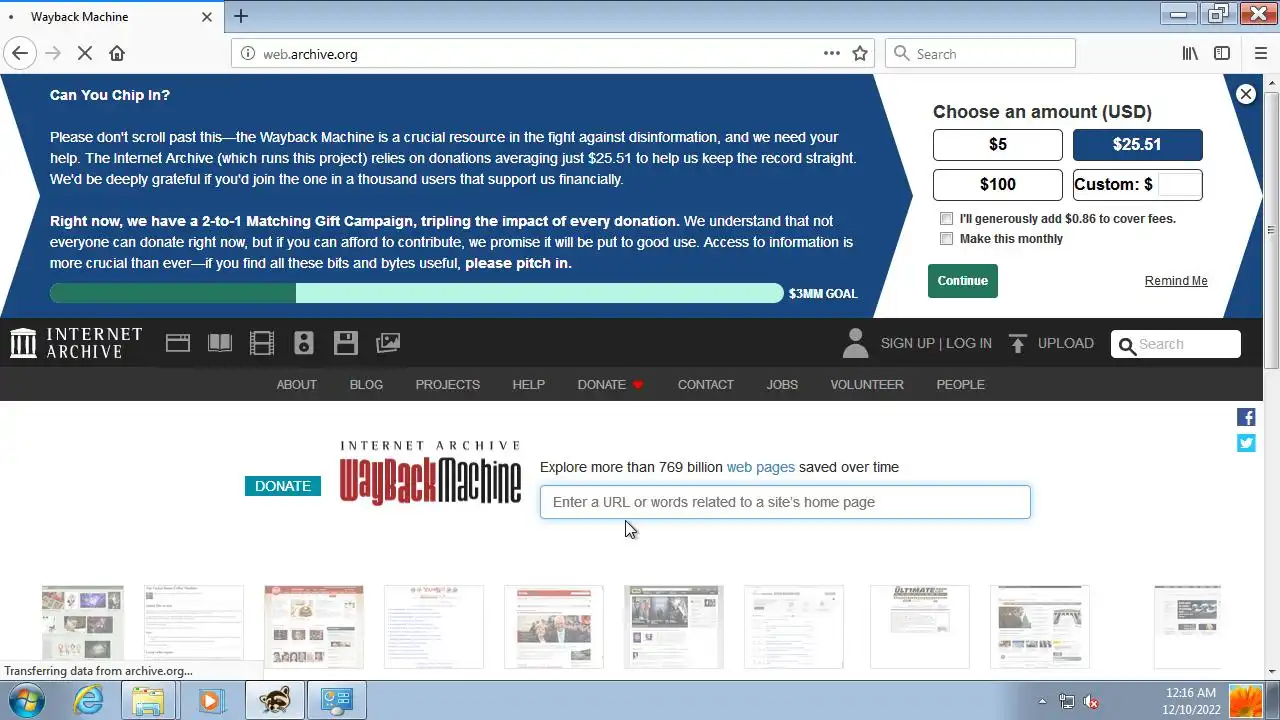Click the Internet Archive logo
1280x720 pixels.
coord(76,343)
